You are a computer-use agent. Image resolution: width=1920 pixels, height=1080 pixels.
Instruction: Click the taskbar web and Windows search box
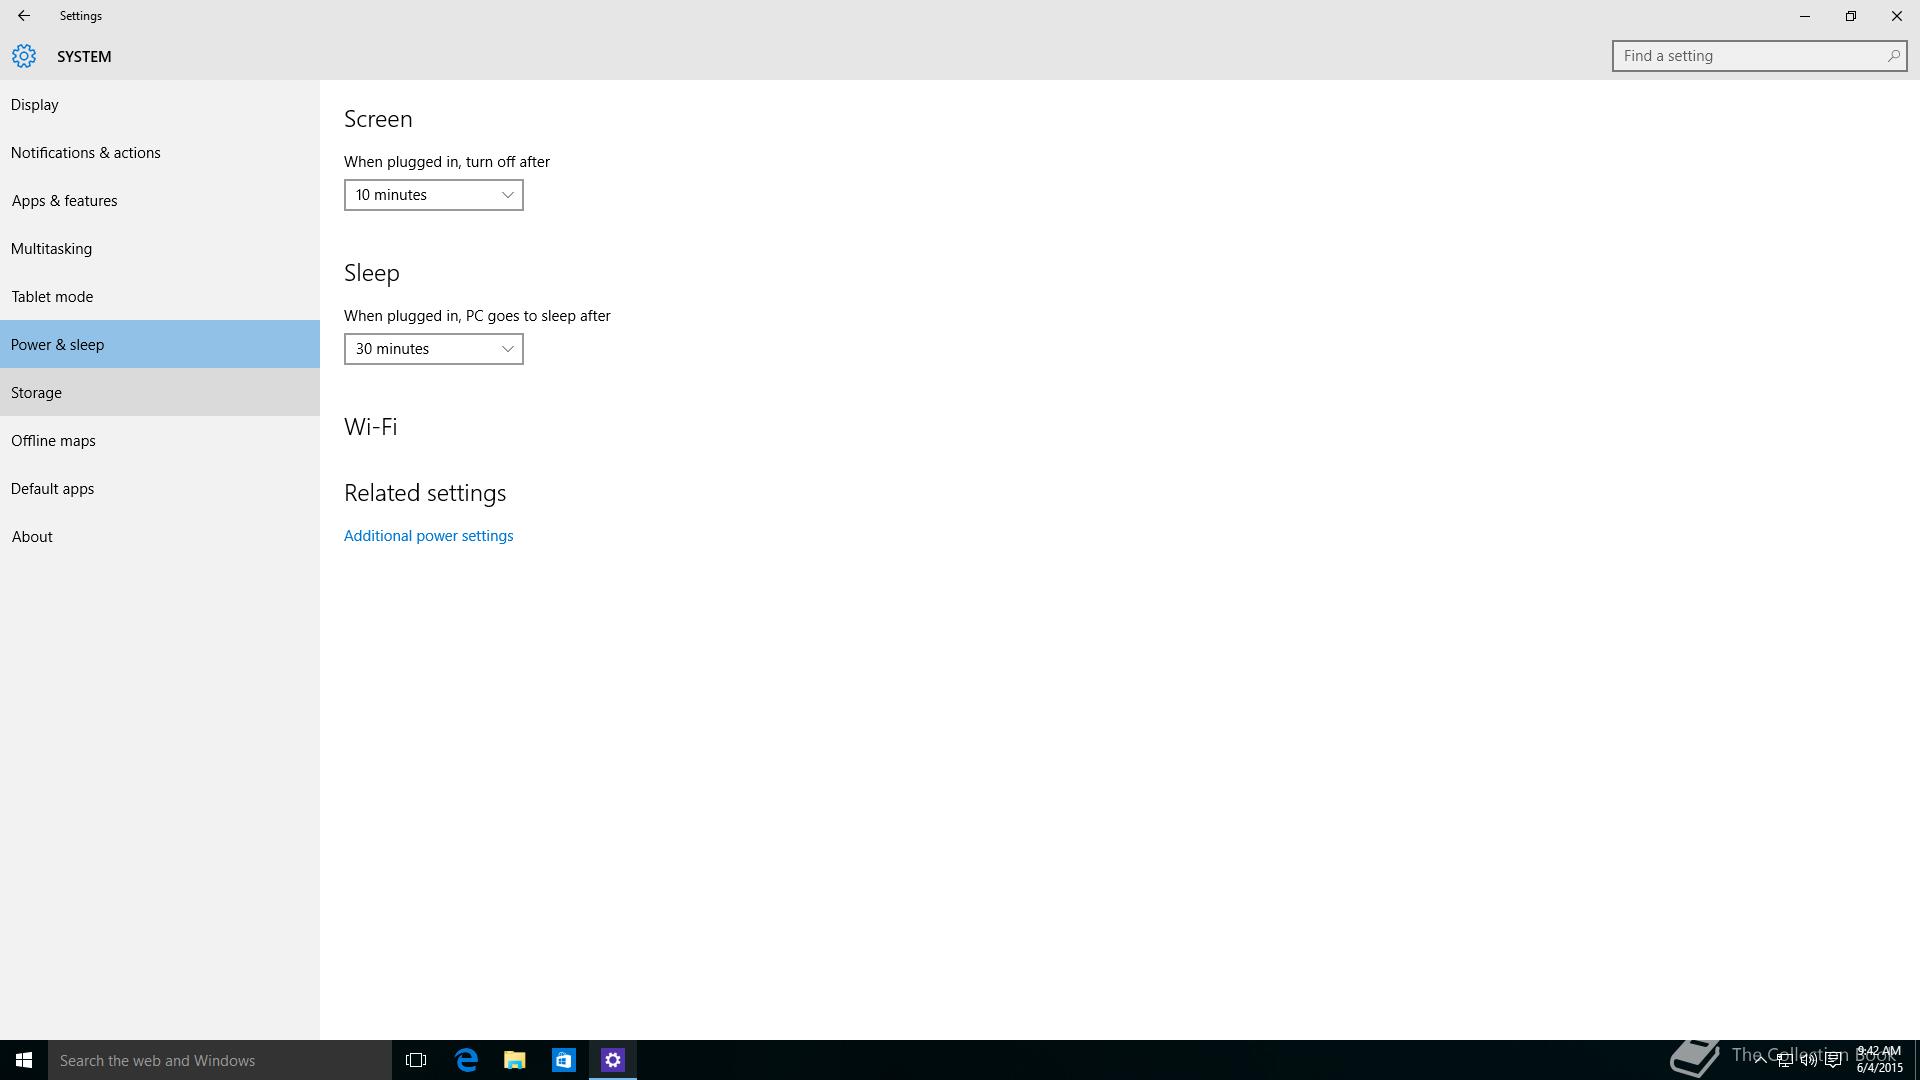pos(220,1060)
